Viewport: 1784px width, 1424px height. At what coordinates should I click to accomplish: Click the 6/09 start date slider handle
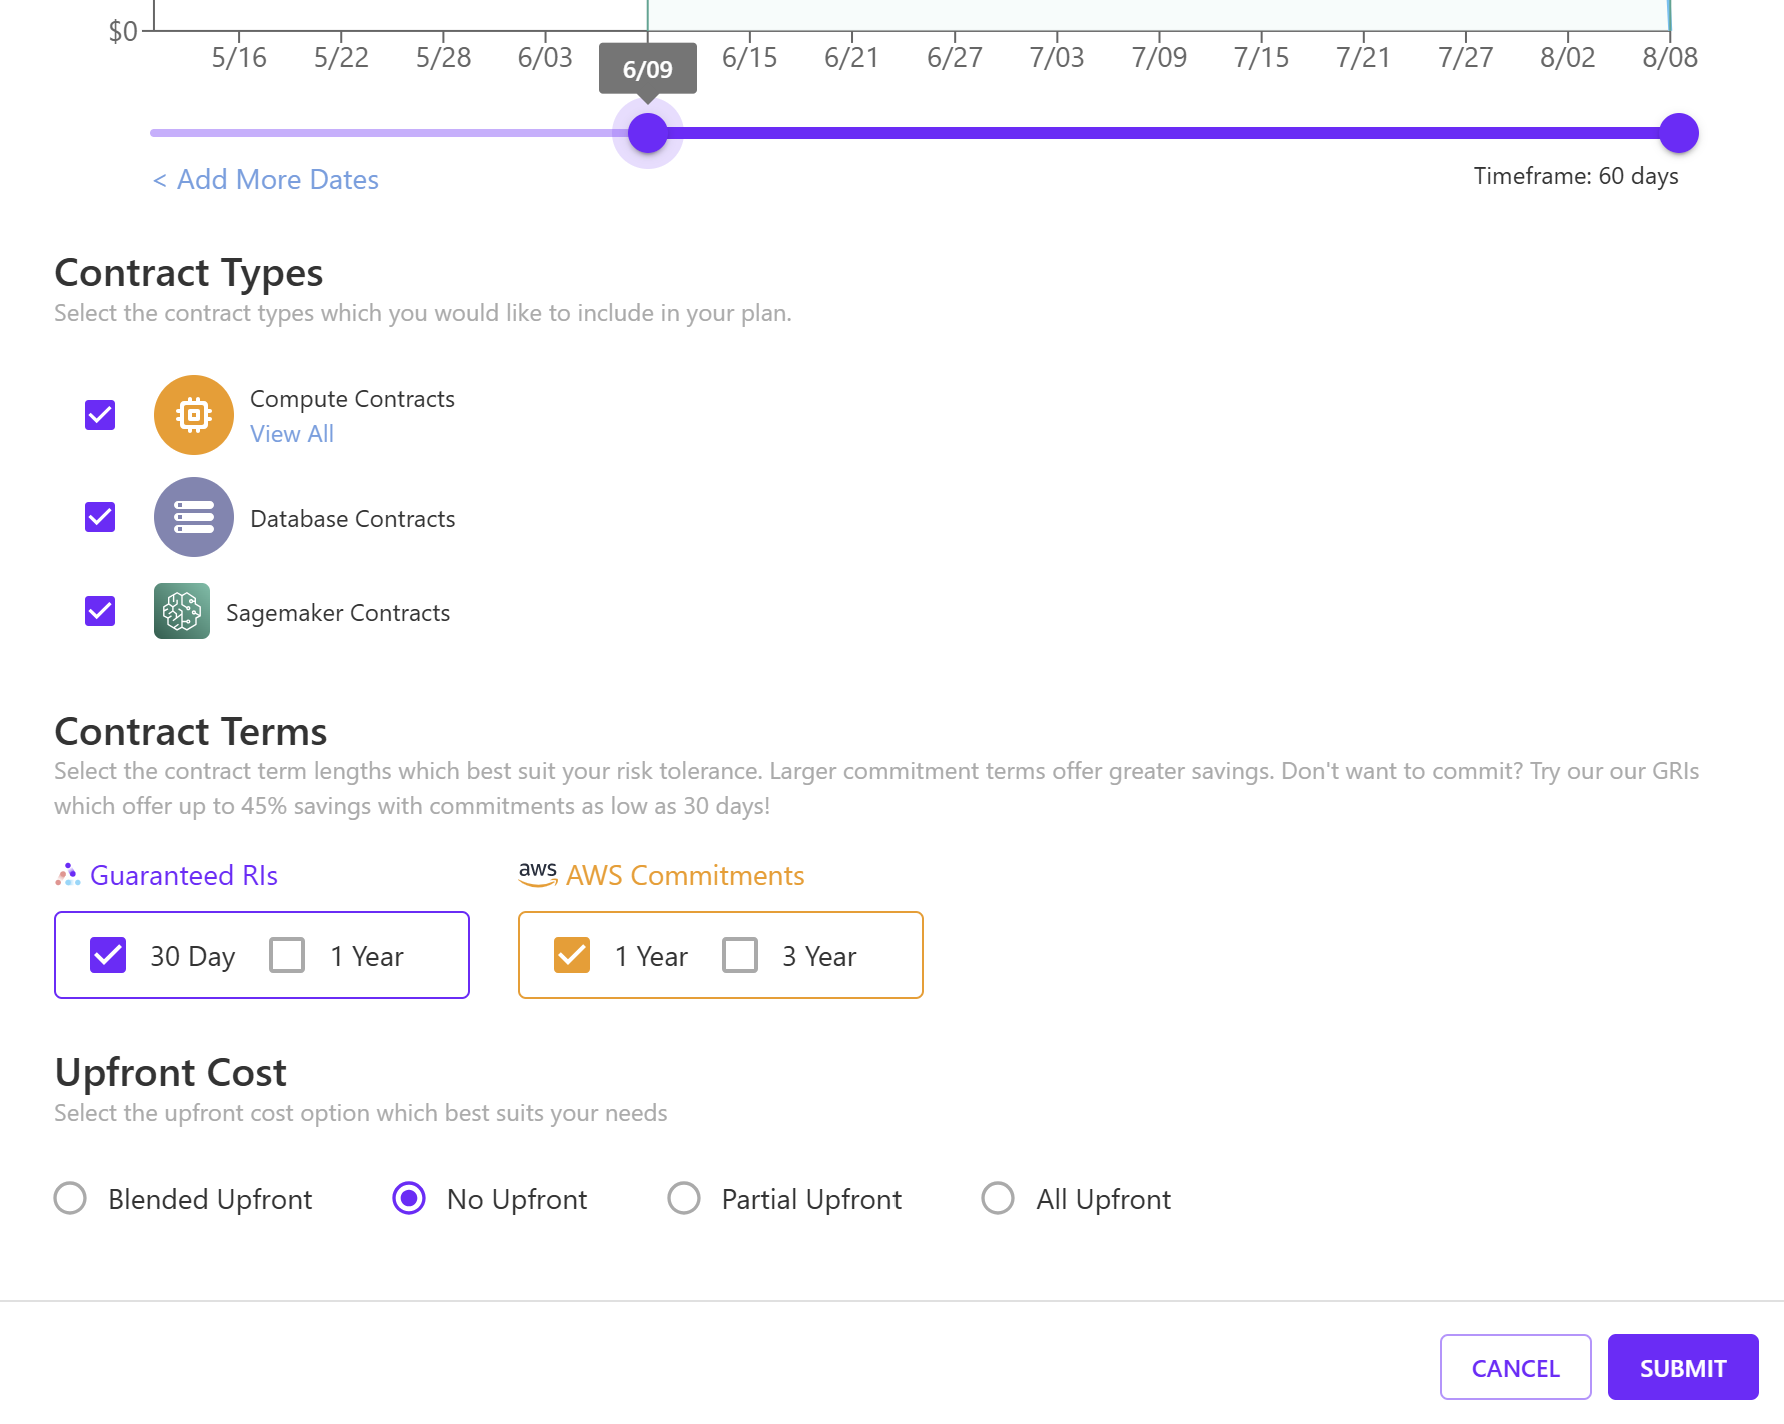coord(648,133)
